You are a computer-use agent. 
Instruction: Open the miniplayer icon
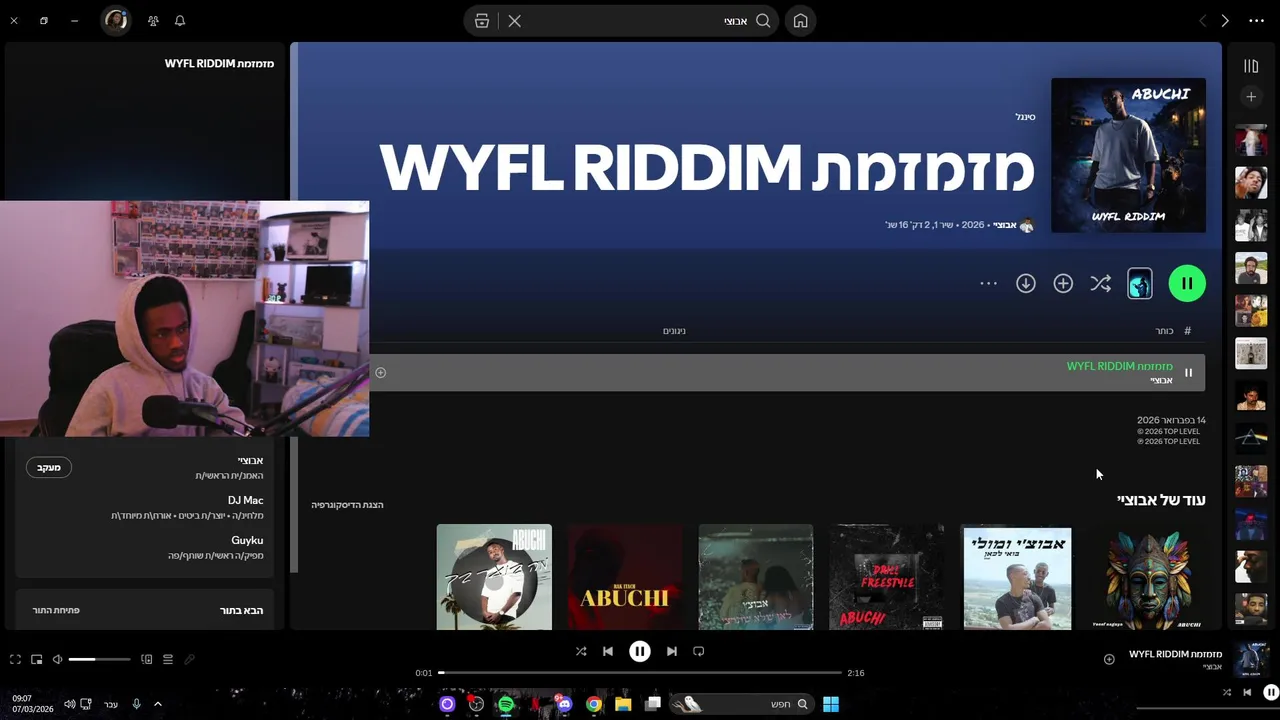36,659
